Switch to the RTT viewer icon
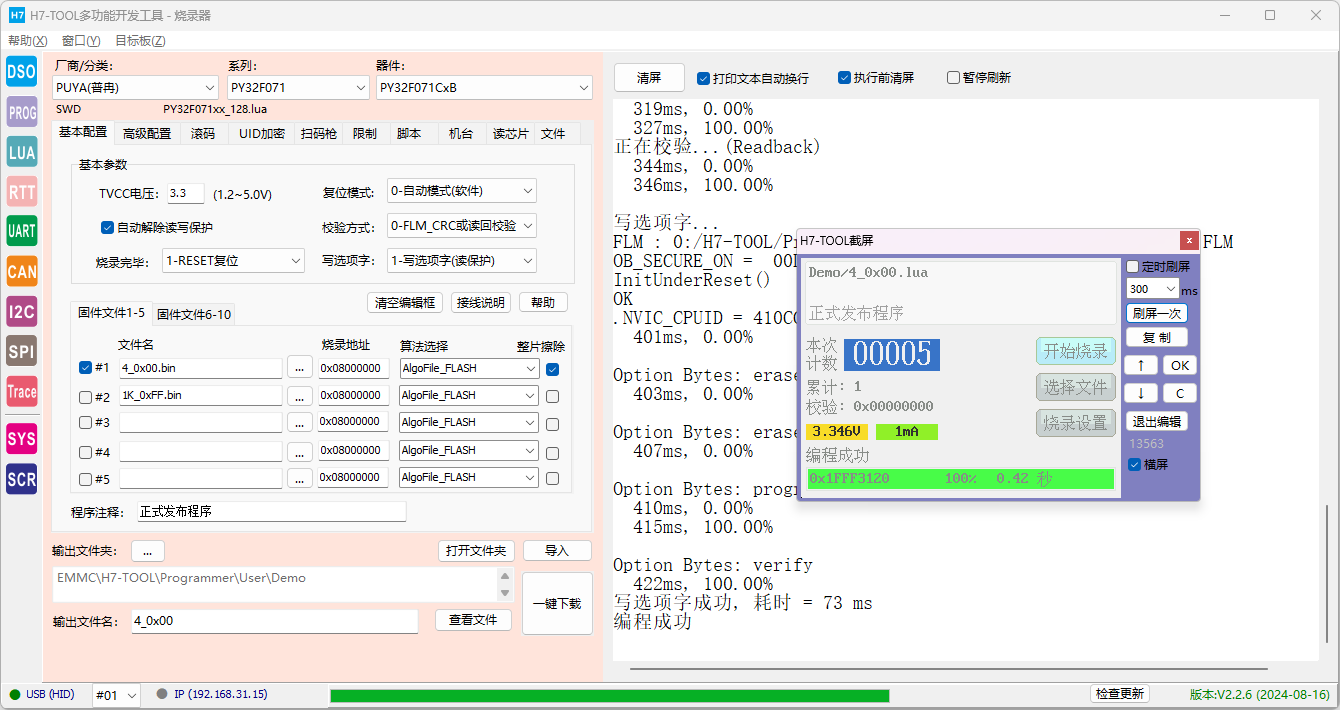The image size is (1340, 710). click(x=22, y=191)
